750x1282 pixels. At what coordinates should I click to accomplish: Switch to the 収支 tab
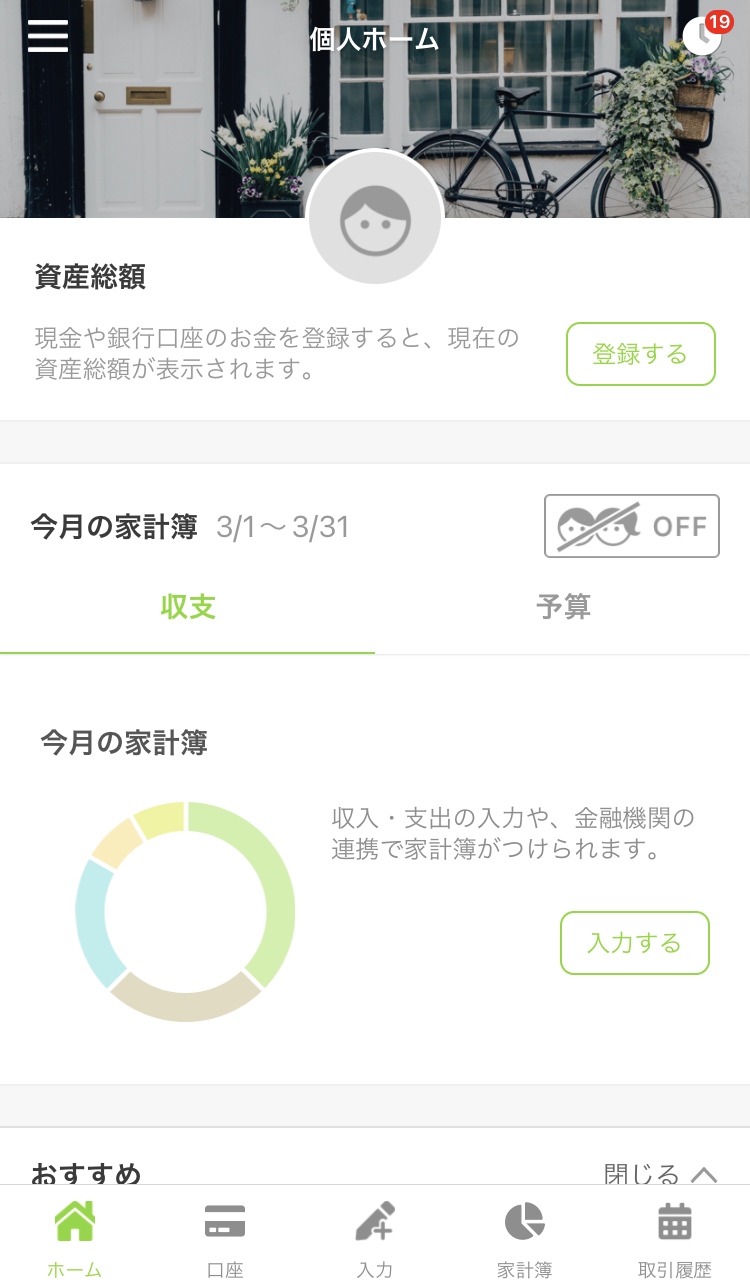click(x=188, y=606)
